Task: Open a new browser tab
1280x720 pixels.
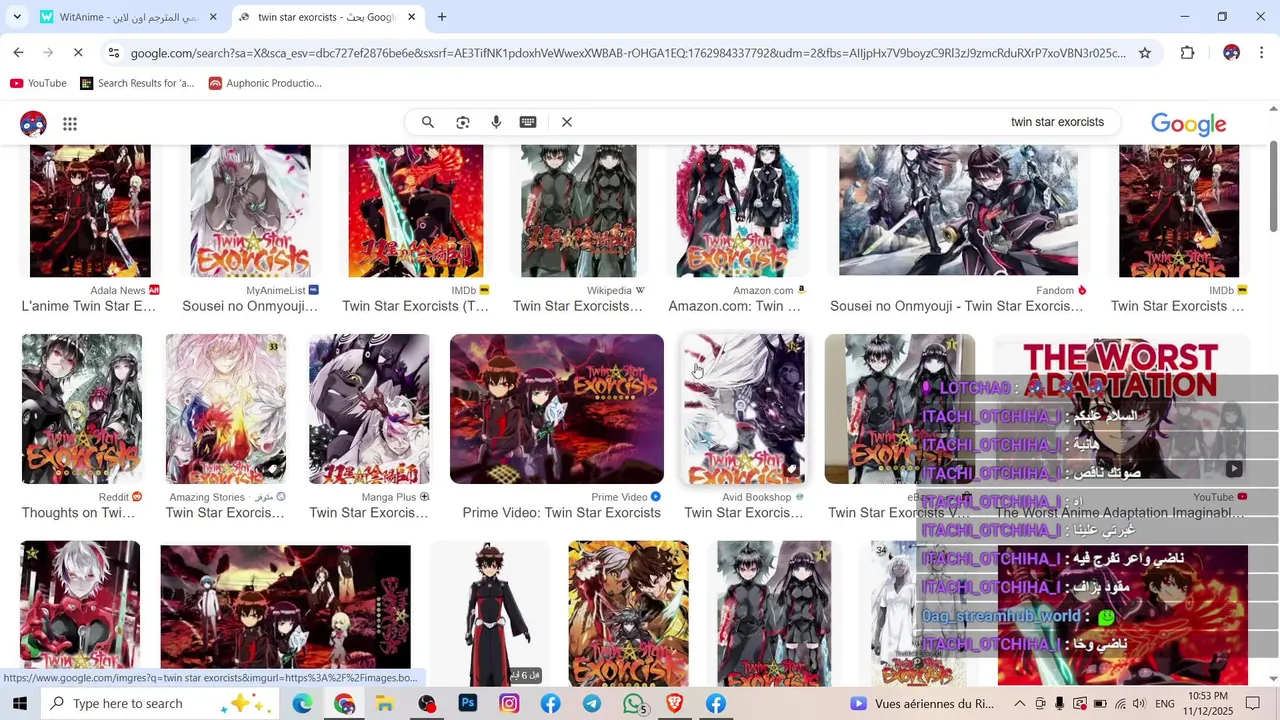Action: click(442, 17)
